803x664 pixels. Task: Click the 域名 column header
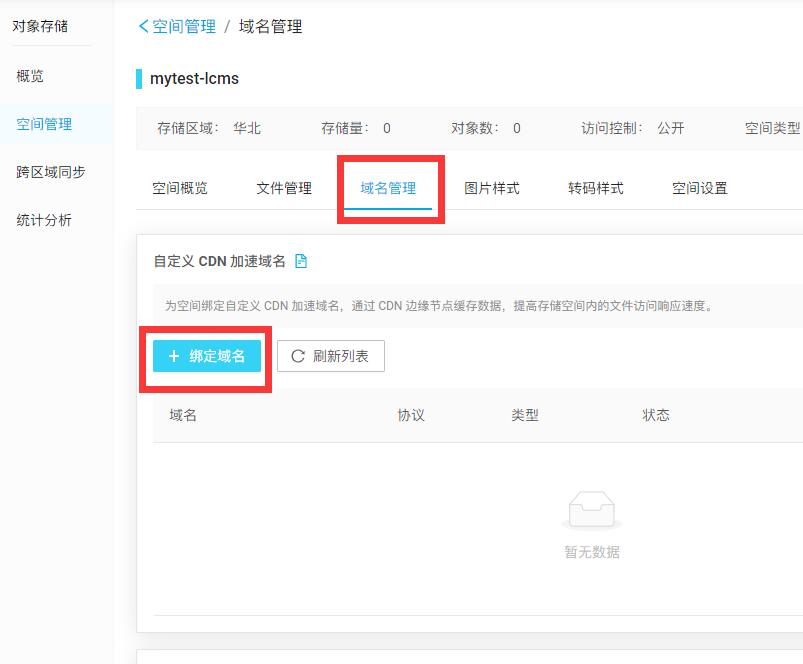click(x=183, y=415)
